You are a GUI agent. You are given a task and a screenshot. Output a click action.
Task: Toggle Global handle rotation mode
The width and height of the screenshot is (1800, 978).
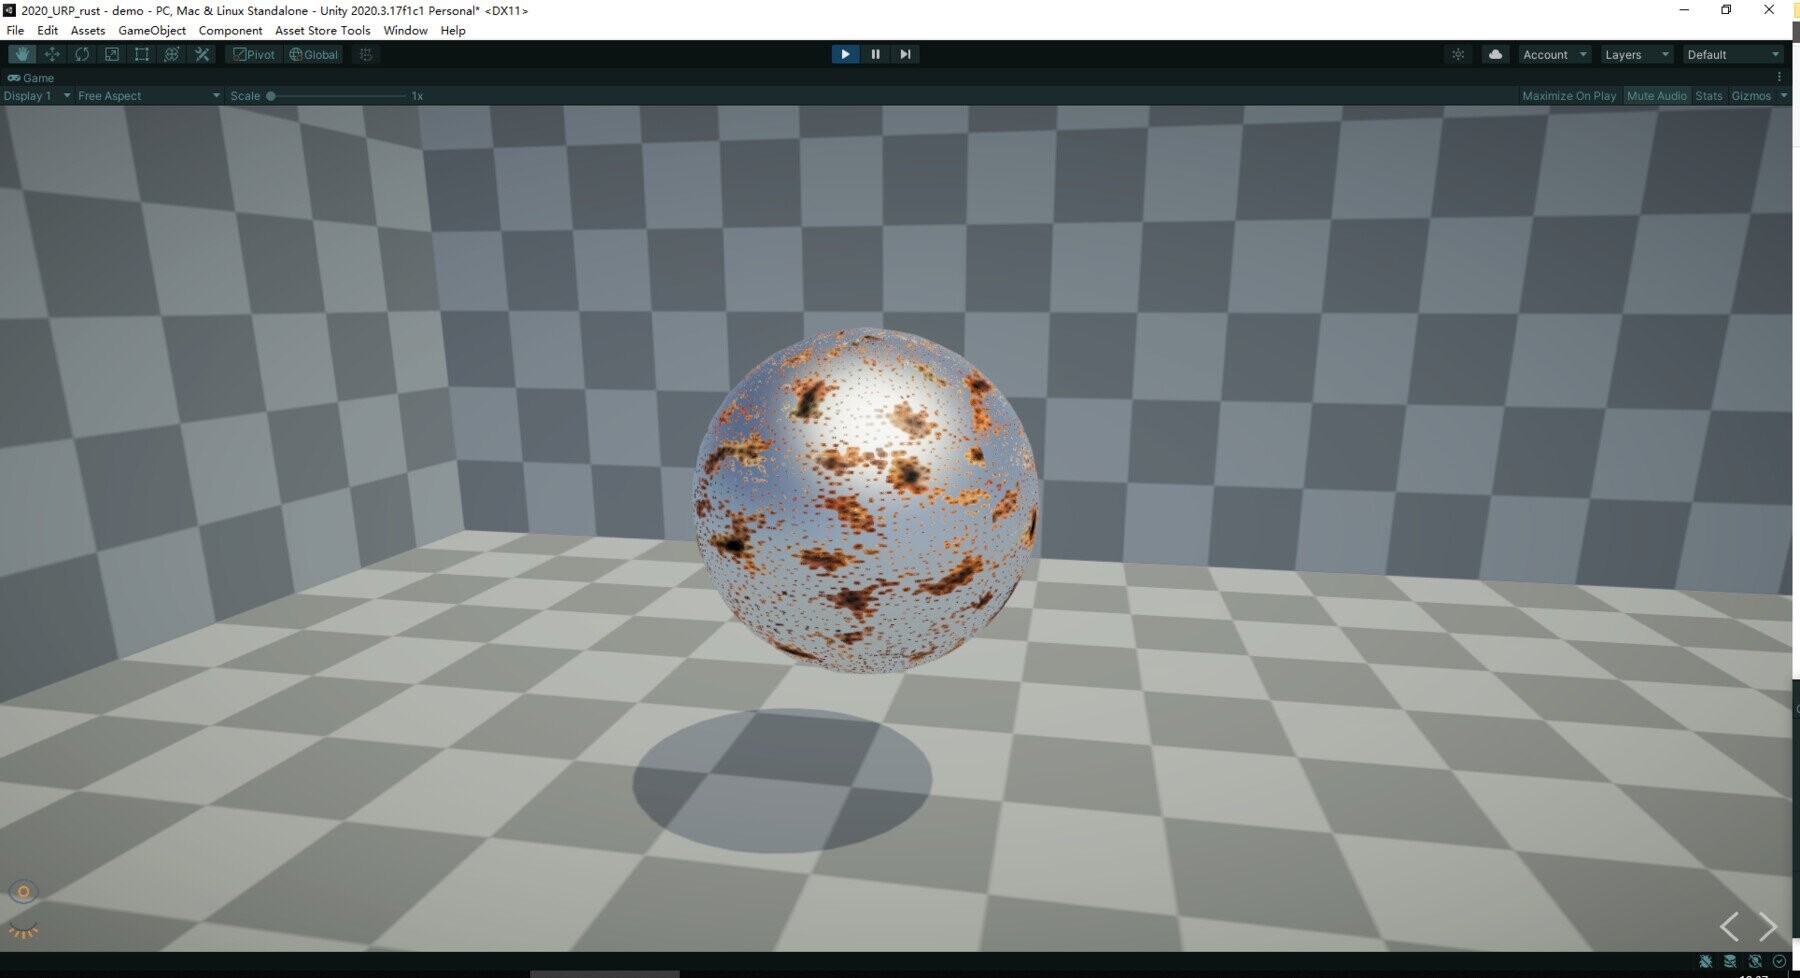[x=313, y=54]
